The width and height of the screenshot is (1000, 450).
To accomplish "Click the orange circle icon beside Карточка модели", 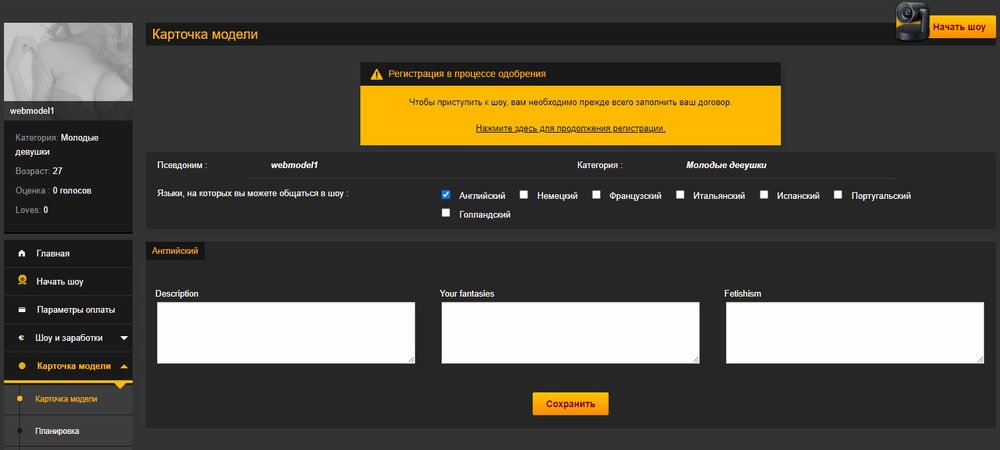I will pos(22,366).
